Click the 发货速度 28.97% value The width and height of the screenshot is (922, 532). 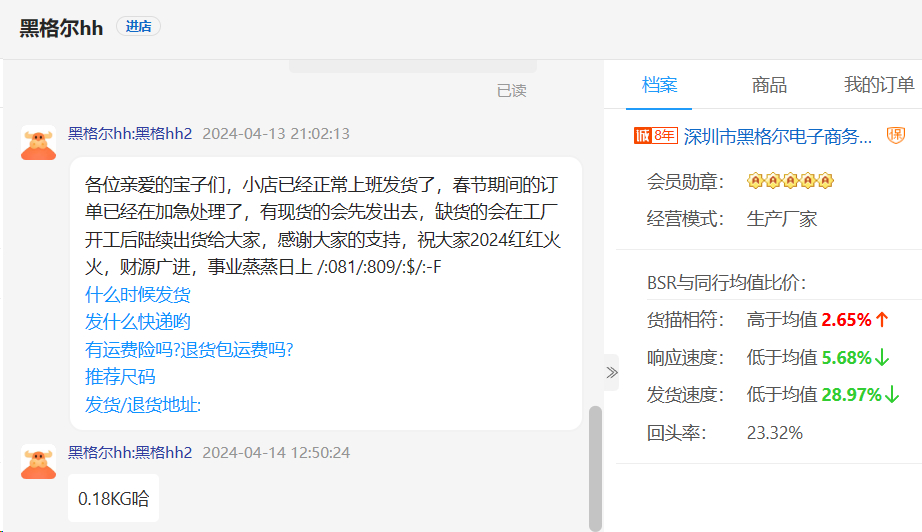click(851, 394)
